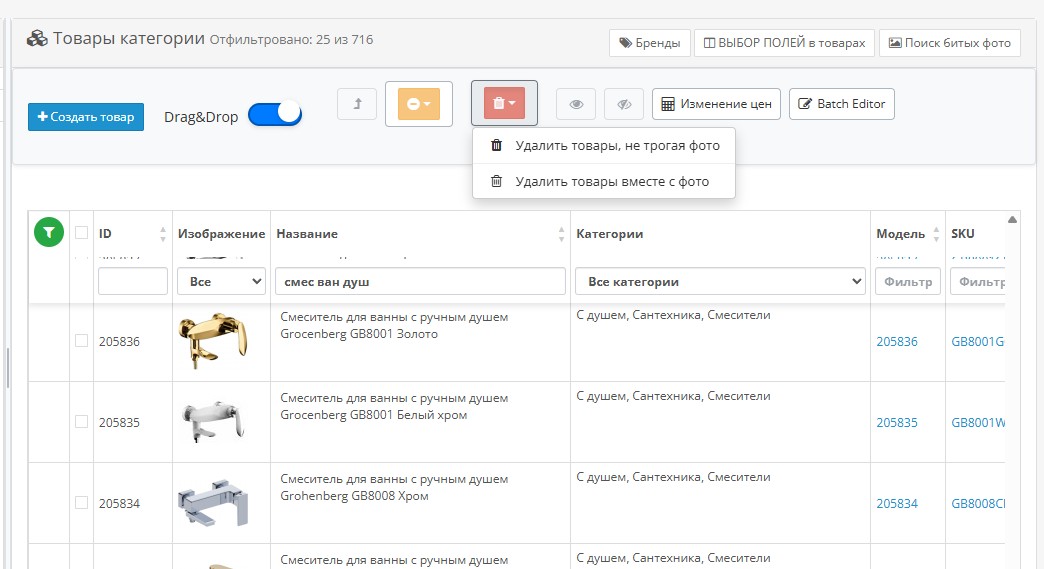Open the Batch Editor
Screen dimensions: 1044x569
(x=841, y=104)
